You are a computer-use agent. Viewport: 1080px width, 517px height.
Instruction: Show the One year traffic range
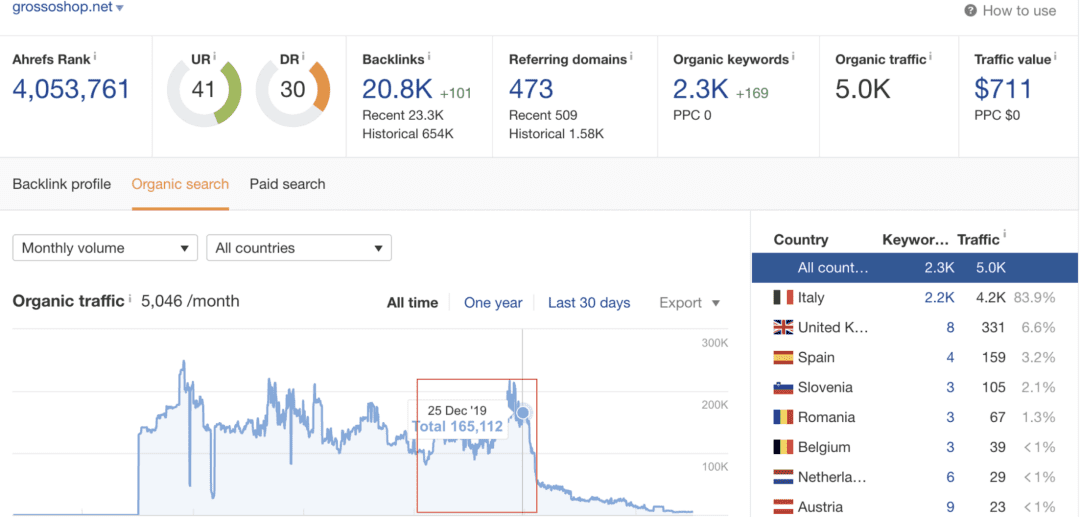(493, 303)
